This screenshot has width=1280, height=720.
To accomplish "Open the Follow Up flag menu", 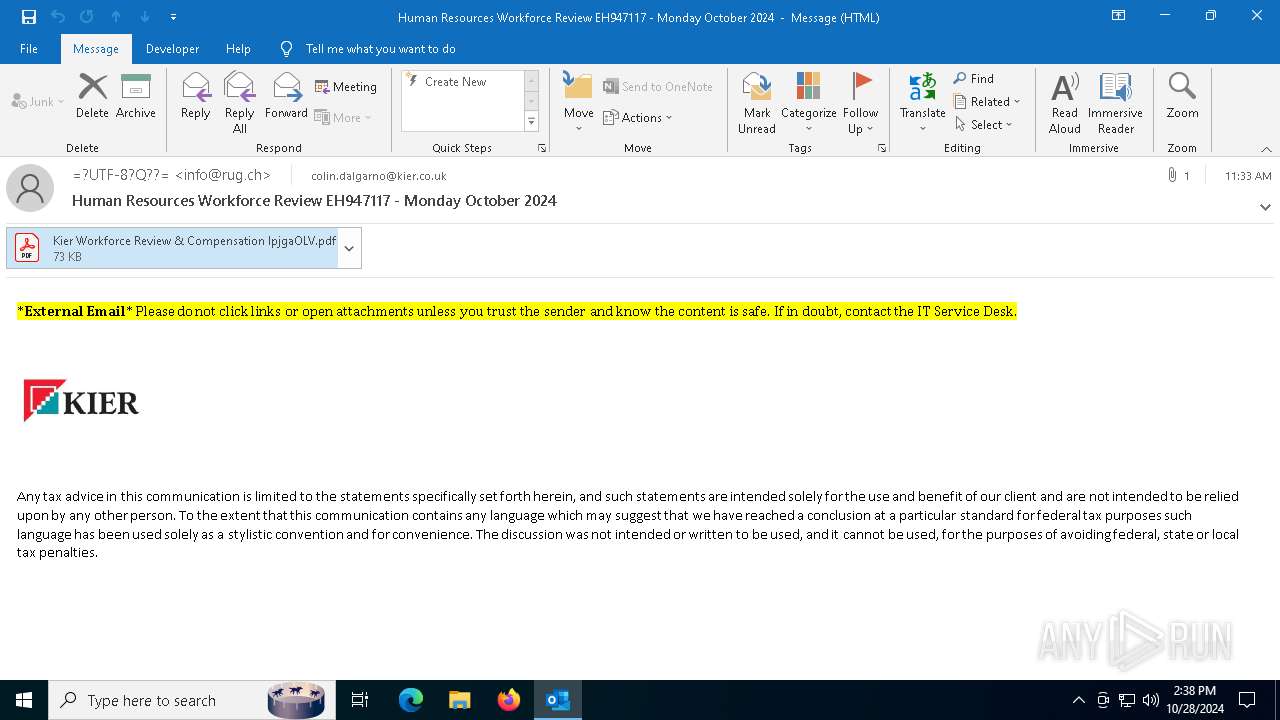I will click(860, 102).
